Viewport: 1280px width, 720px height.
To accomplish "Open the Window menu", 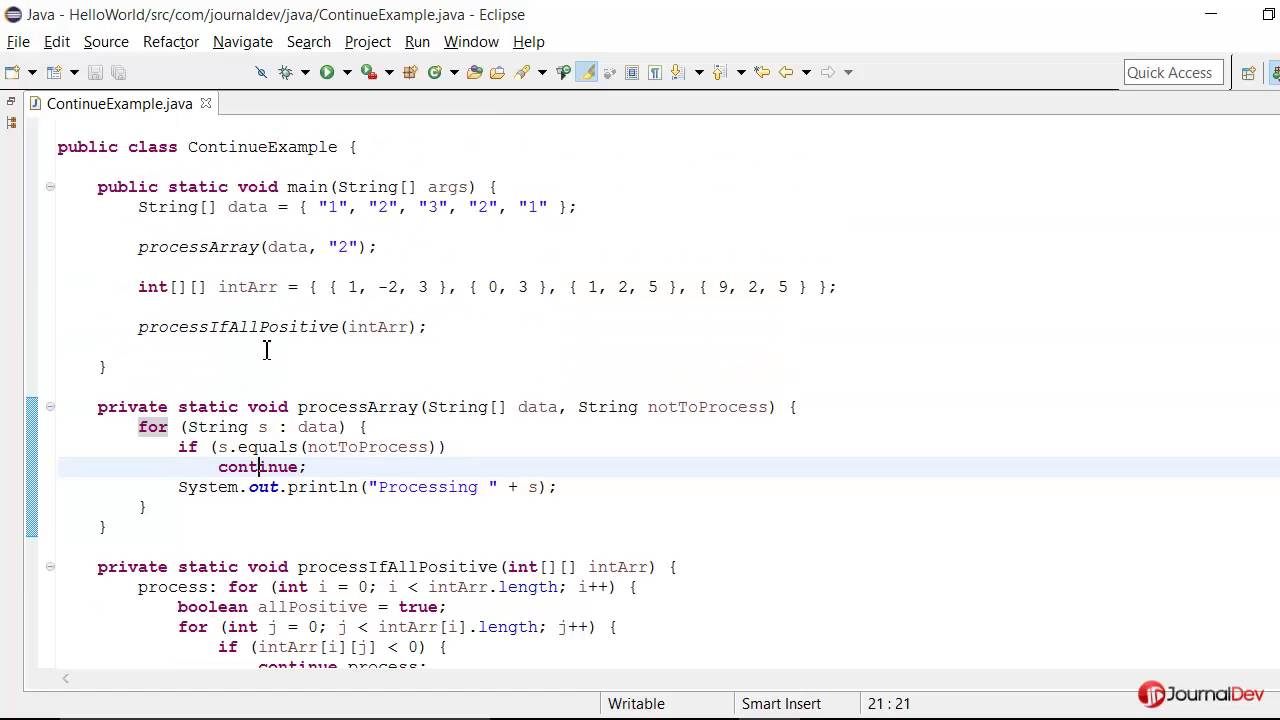I will (471, 41).
